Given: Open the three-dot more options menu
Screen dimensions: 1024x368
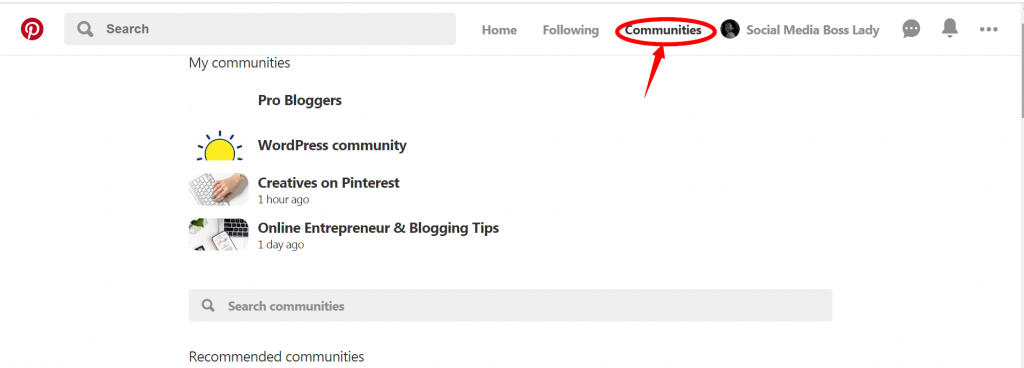Looking at the screenshot, I should click(x=989, y=29).
